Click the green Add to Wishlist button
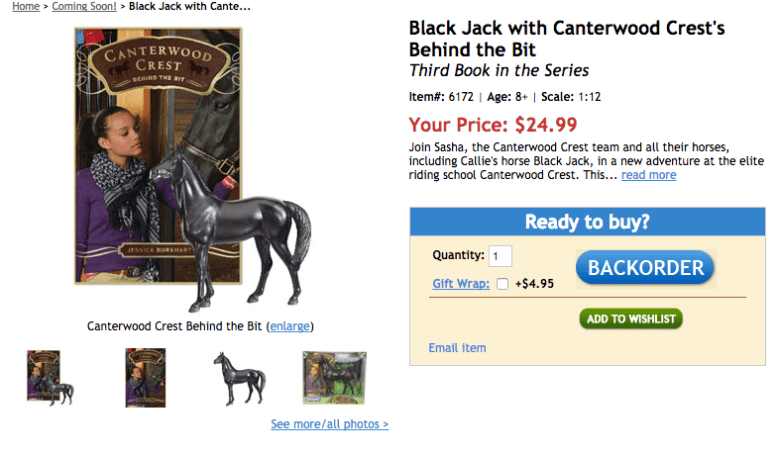This screenshot has height=455, width=778. point(631,319)
